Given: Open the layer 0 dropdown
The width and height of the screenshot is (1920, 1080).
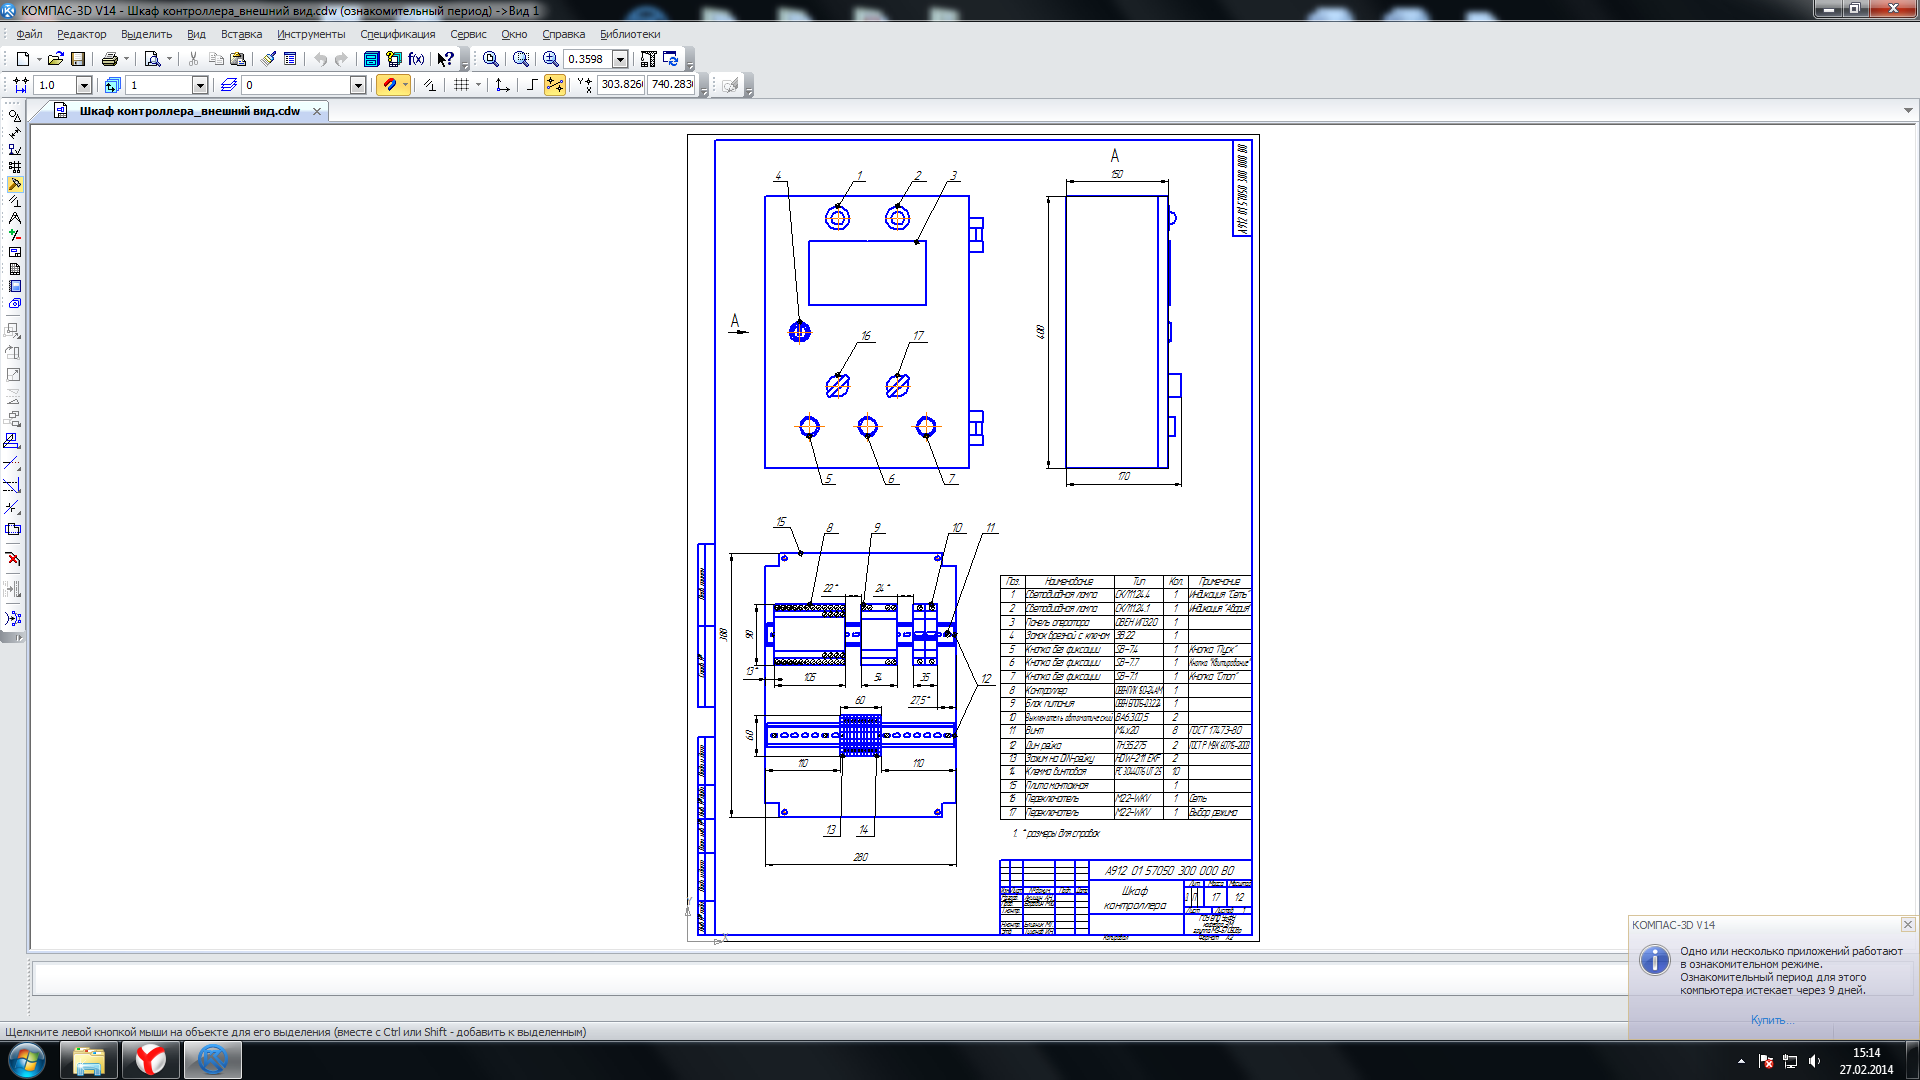Looking at the screenshot, I should click(357, 85).
